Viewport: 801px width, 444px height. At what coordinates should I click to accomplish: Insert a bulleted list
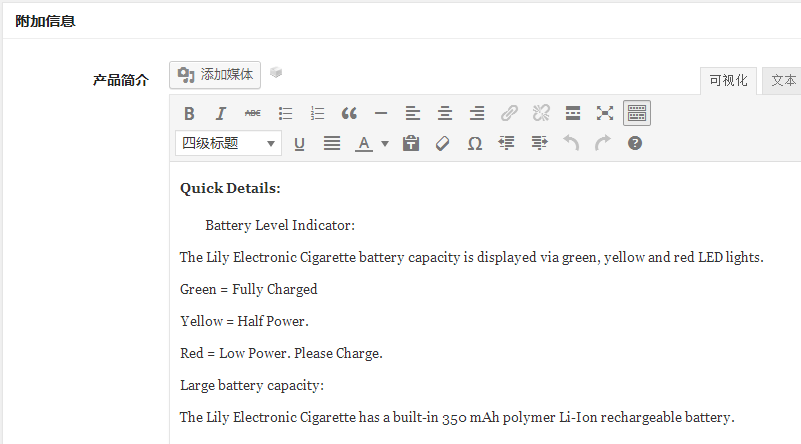285,113
